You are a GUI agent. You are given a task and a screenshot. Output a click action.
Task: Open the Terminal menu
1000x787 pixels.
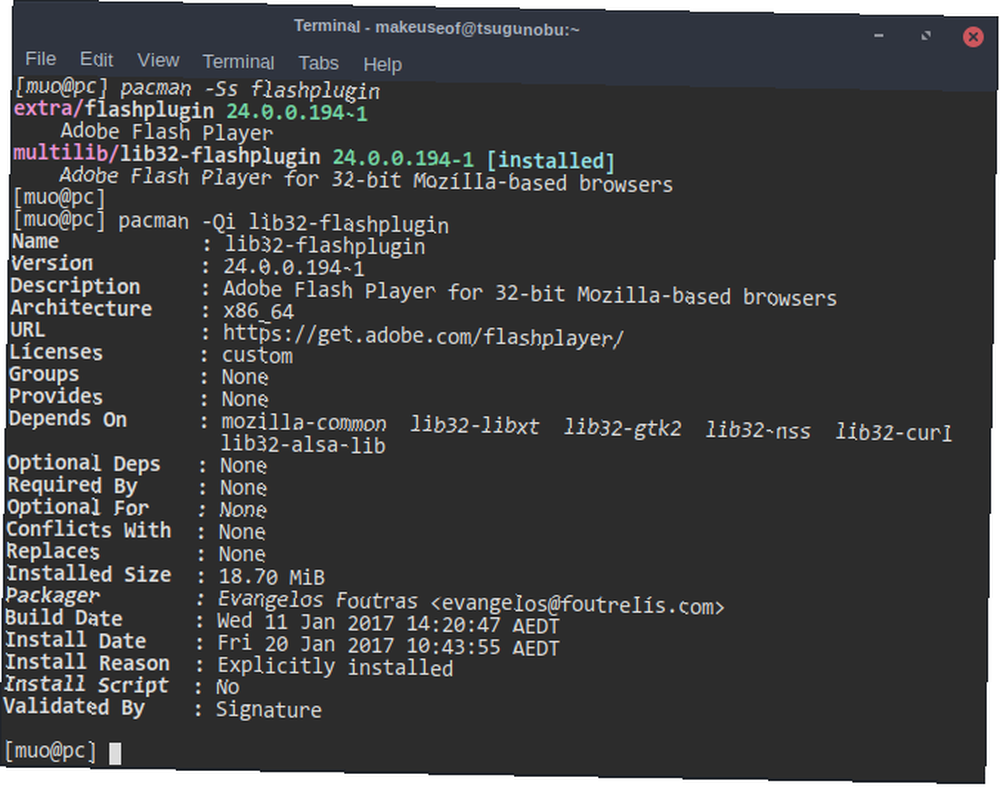tap(238, 62)
